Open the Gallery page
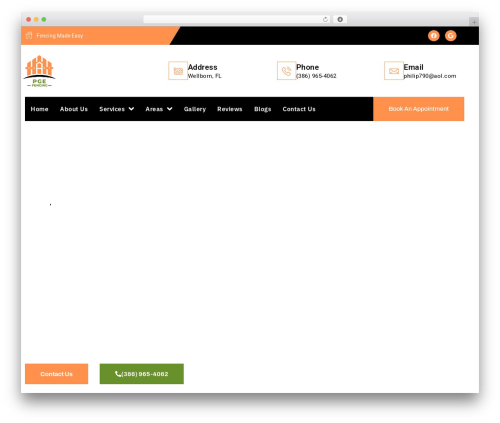 point(195,109)
